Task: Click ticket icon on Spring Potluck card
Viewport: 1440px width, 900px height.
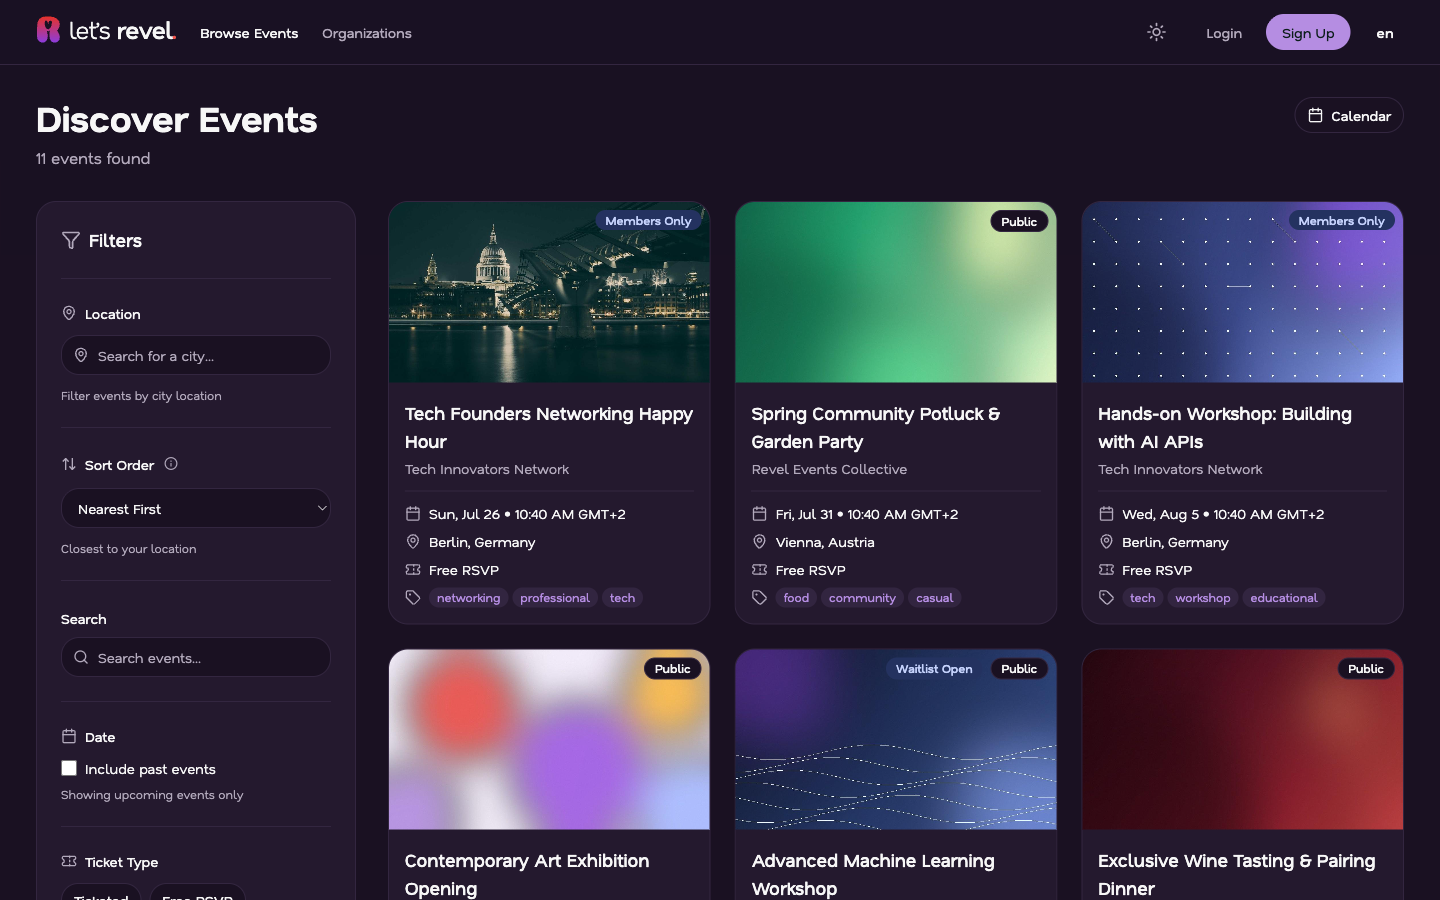Action: (760, 570)
